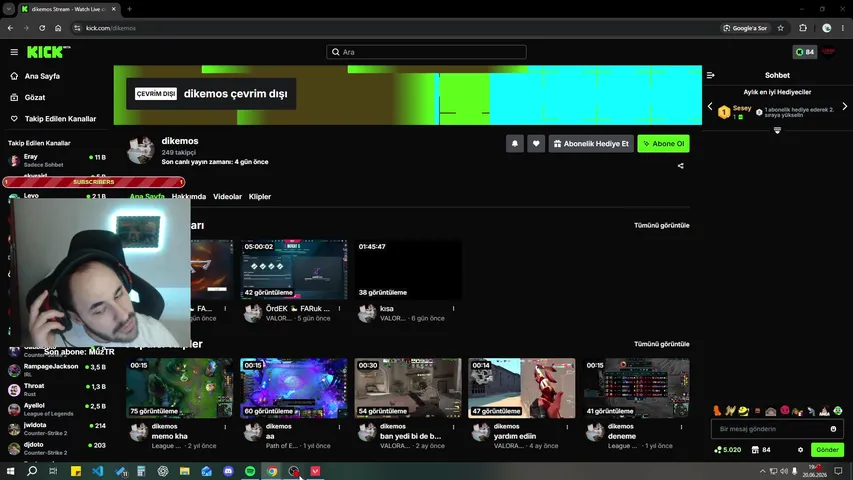Click Google'a Sor button in address bar

pyautogui.click(x=745, y=28)
